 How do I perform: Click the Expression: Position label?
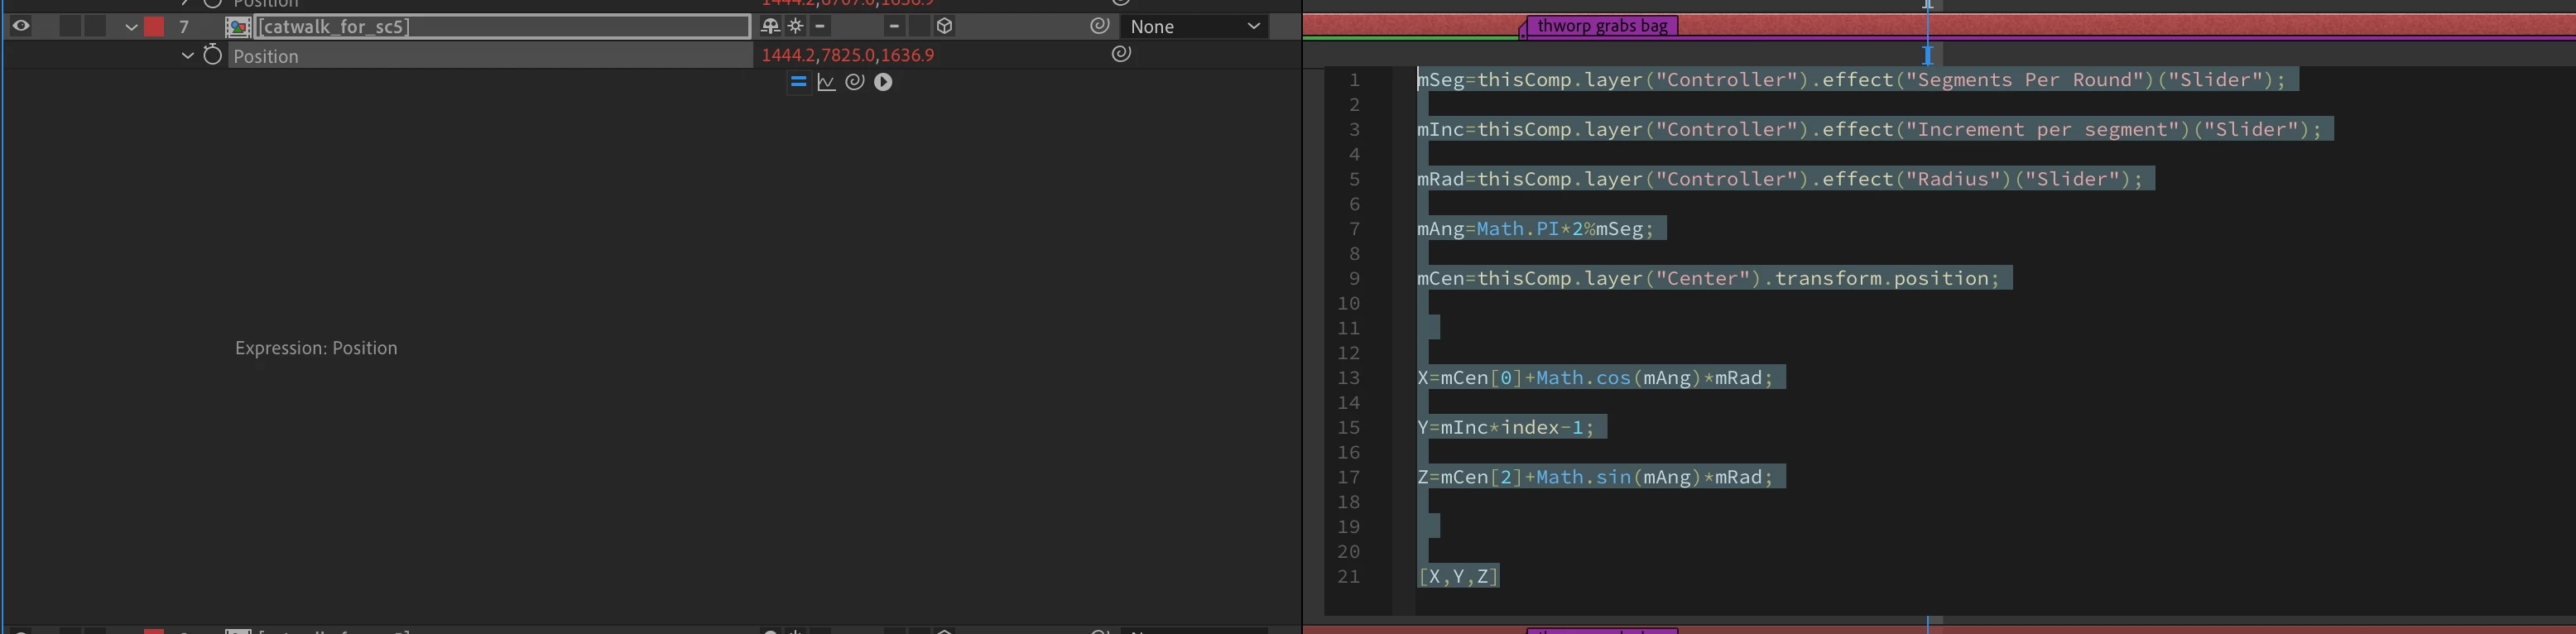coord(316,348)
